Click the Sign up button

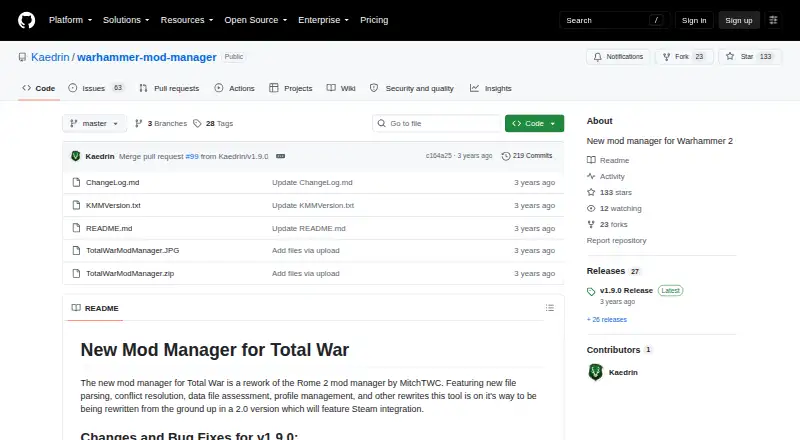739,20
